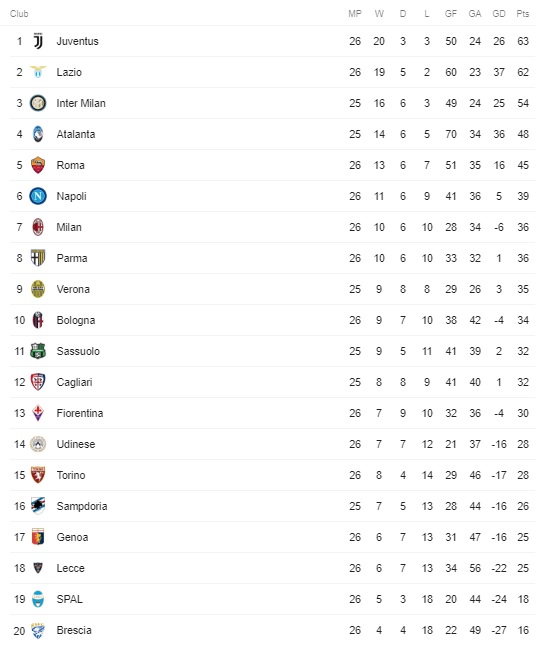Click the Atalanta club crest
This screenshot has height=656, width=542.
click(x=38, y=134)
